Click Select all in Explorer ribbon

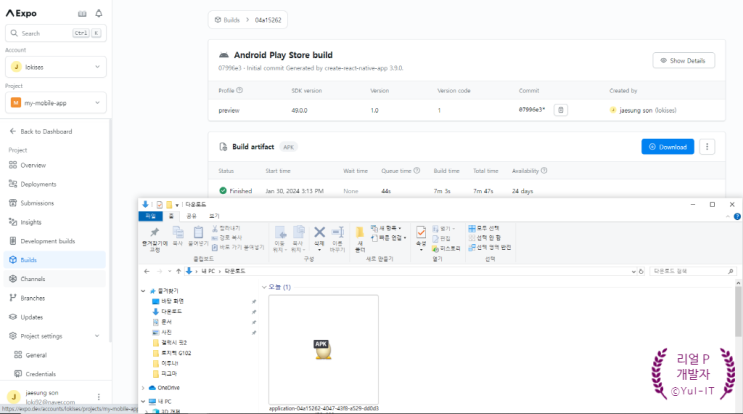(x=484, y=228)
